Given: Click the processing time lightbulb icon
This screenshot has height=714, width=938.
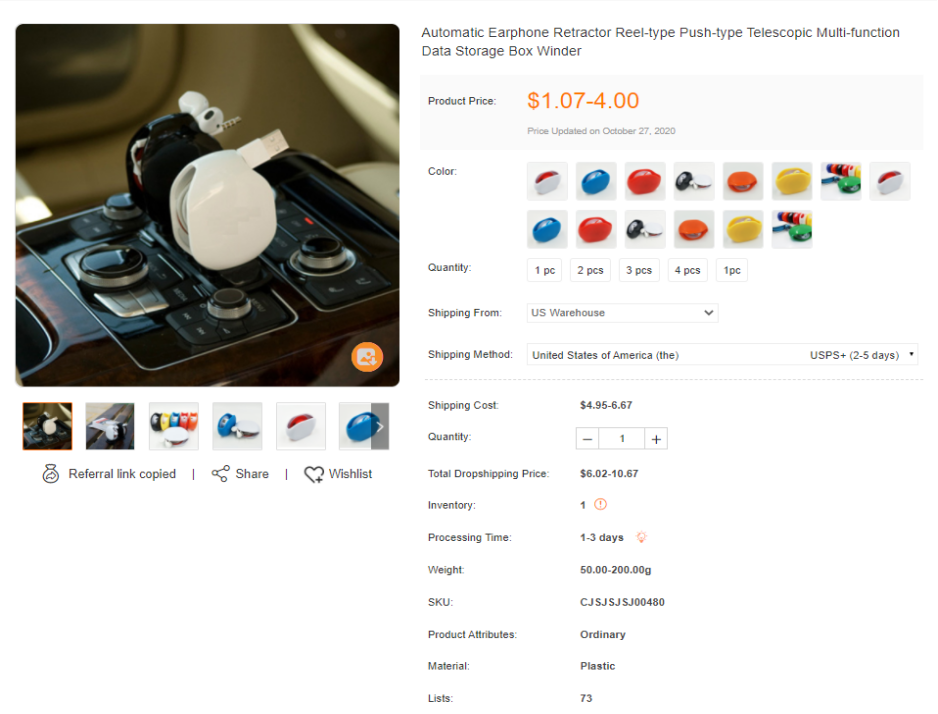Looking at the screenshot, I should point(641,536).
